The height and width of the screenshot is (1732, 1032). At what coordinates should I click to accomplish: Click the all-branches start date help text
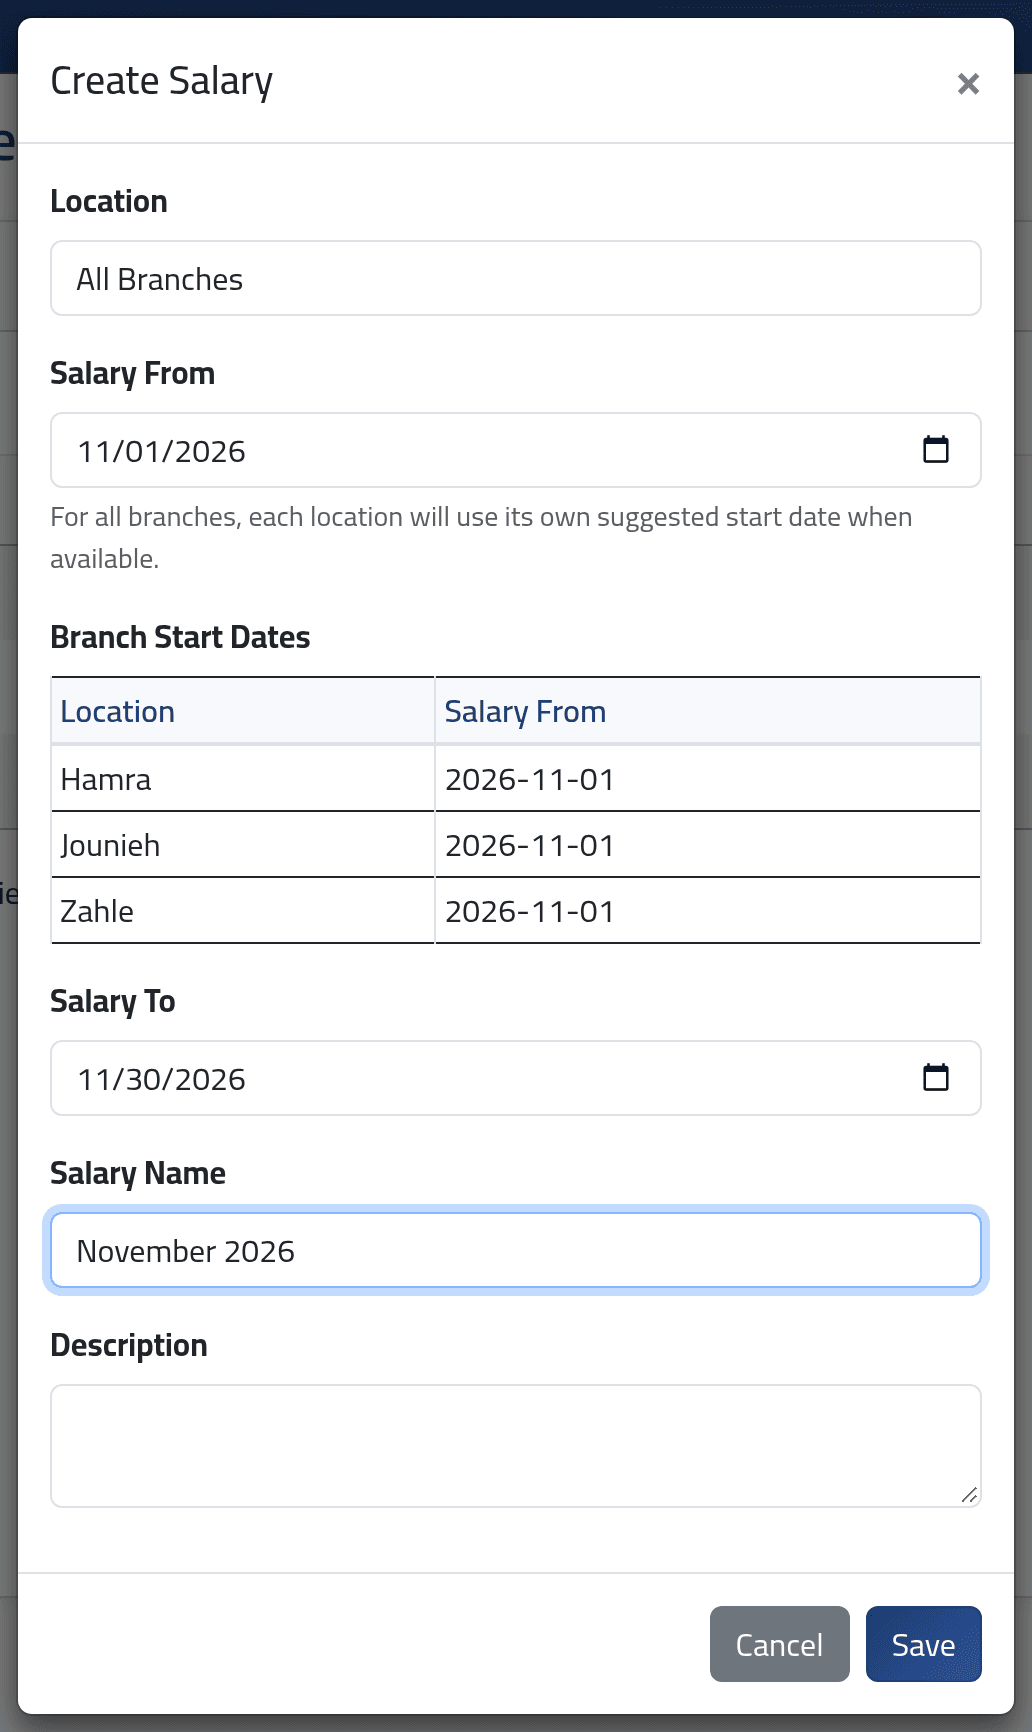[481, 538]
